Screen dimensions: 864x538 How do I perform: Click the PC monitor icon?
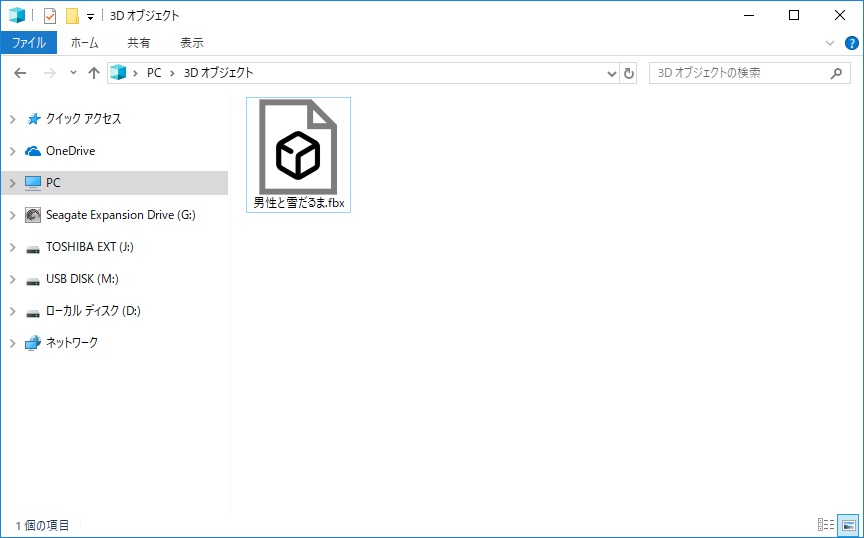[33, 183]
